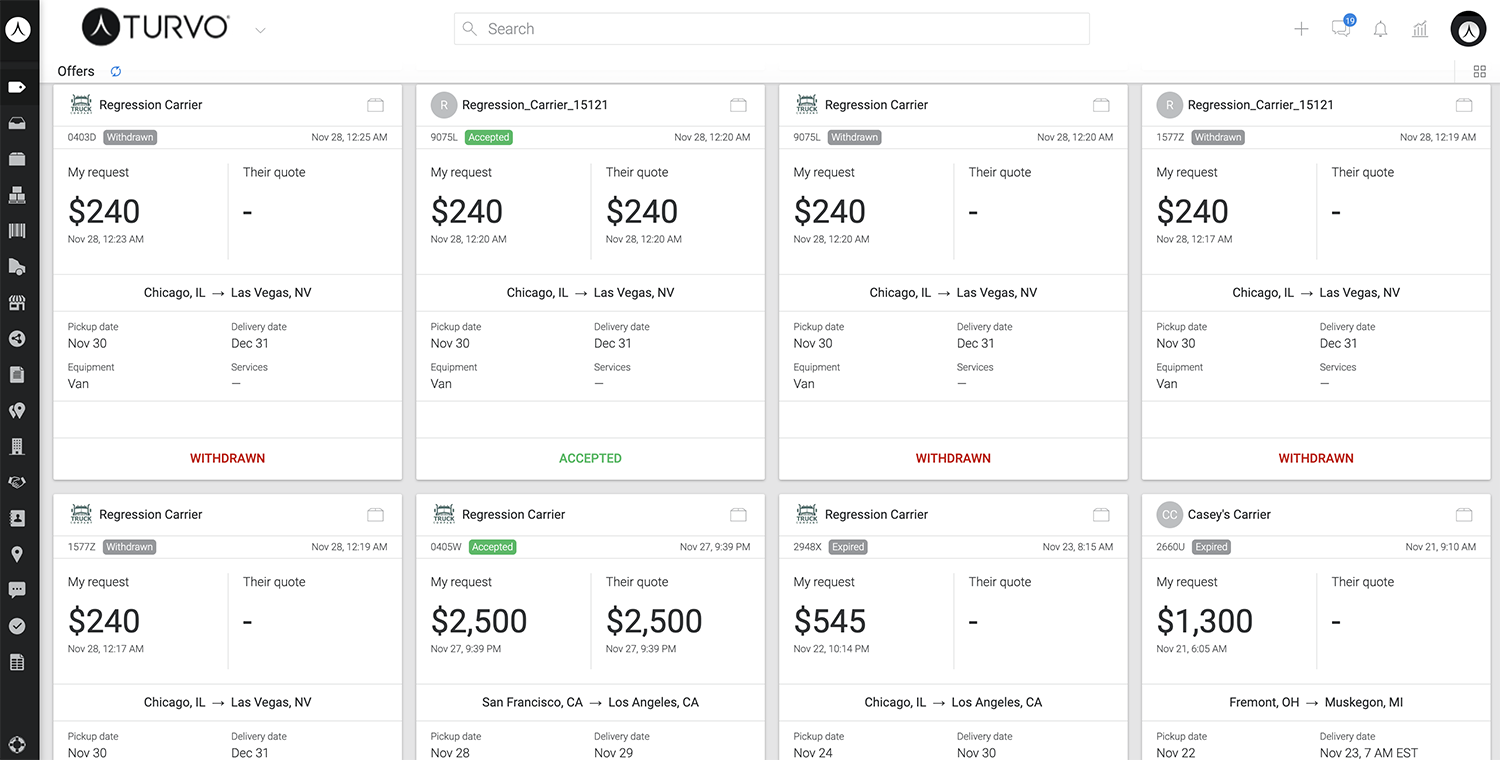Screen dimensions: 1500x760
Task: Open the barcode icon in left sidebar
Action: (17, 231)
